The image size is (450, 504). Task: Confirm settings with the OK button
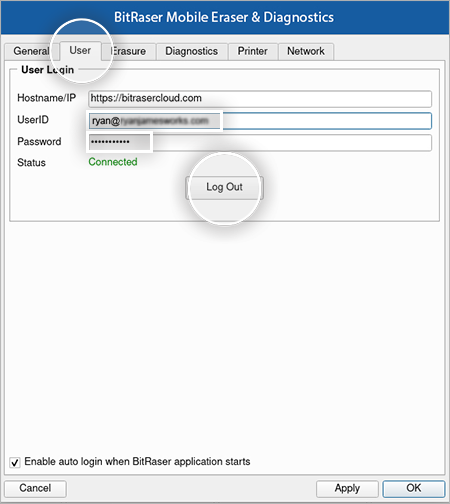click(414, 488)
